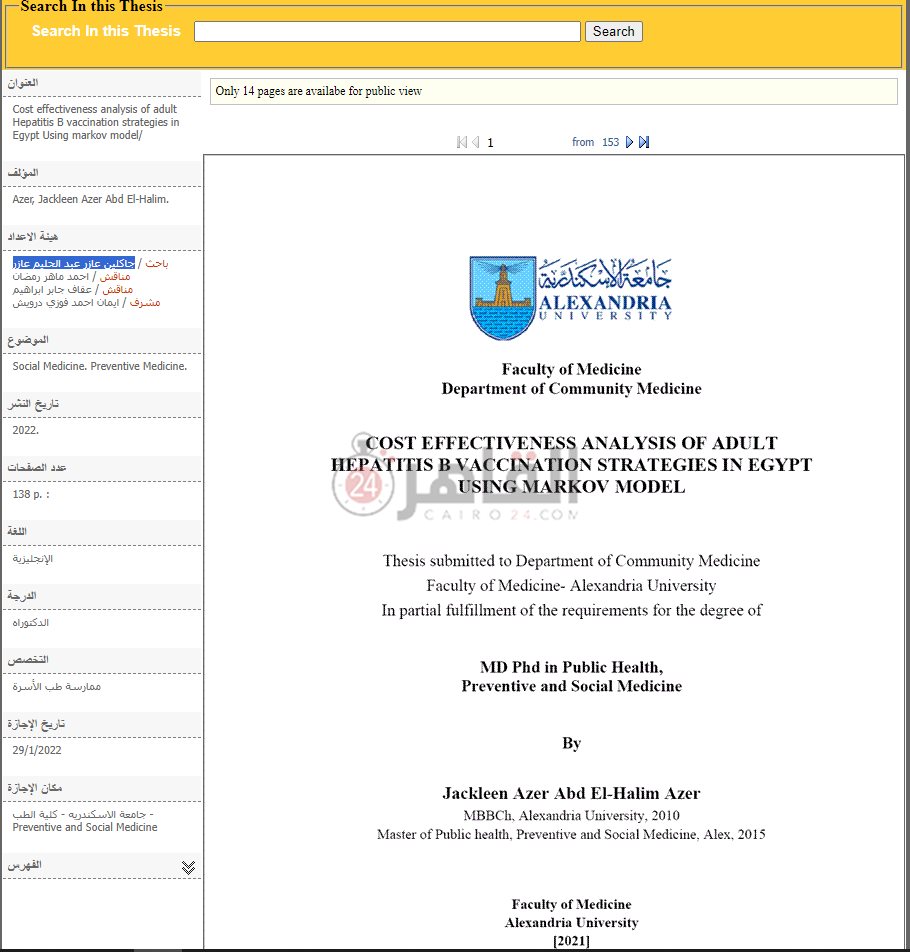The width and height of the screenshot is (910, 952).
Task: Click the previous page arrow icon
Action: click(x=476, y=142)
